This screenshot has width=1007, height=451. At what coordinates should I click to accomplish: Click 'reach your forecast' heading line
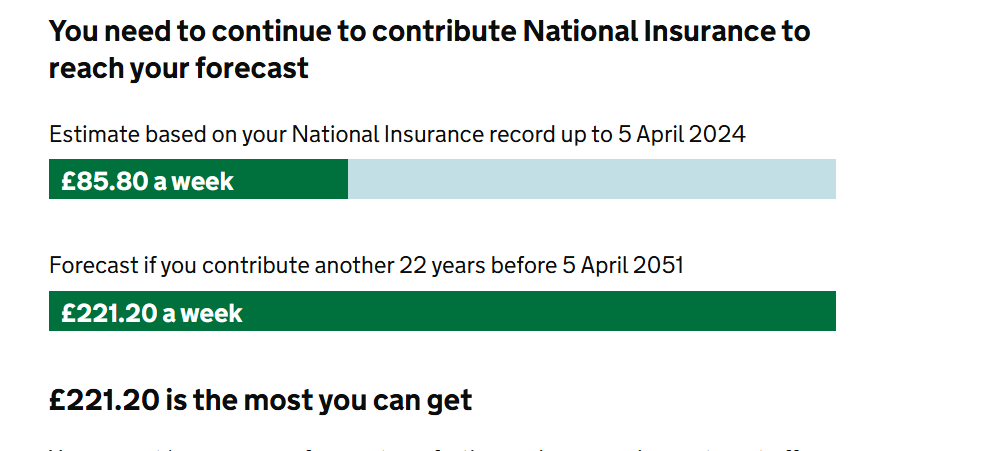click(179, 68)
